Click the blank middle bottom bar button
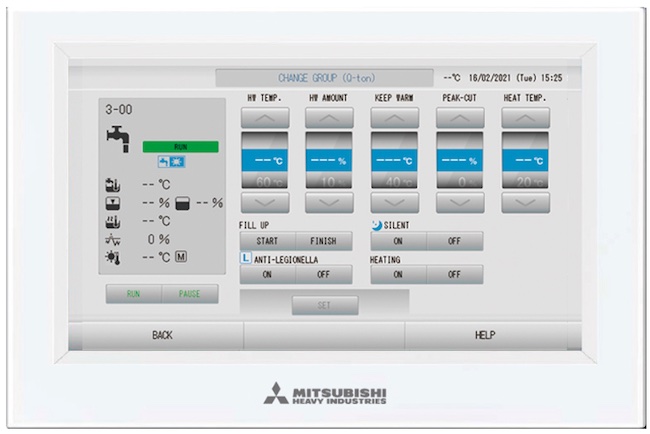This screenshot has height=434, width=650. point(324,335)
